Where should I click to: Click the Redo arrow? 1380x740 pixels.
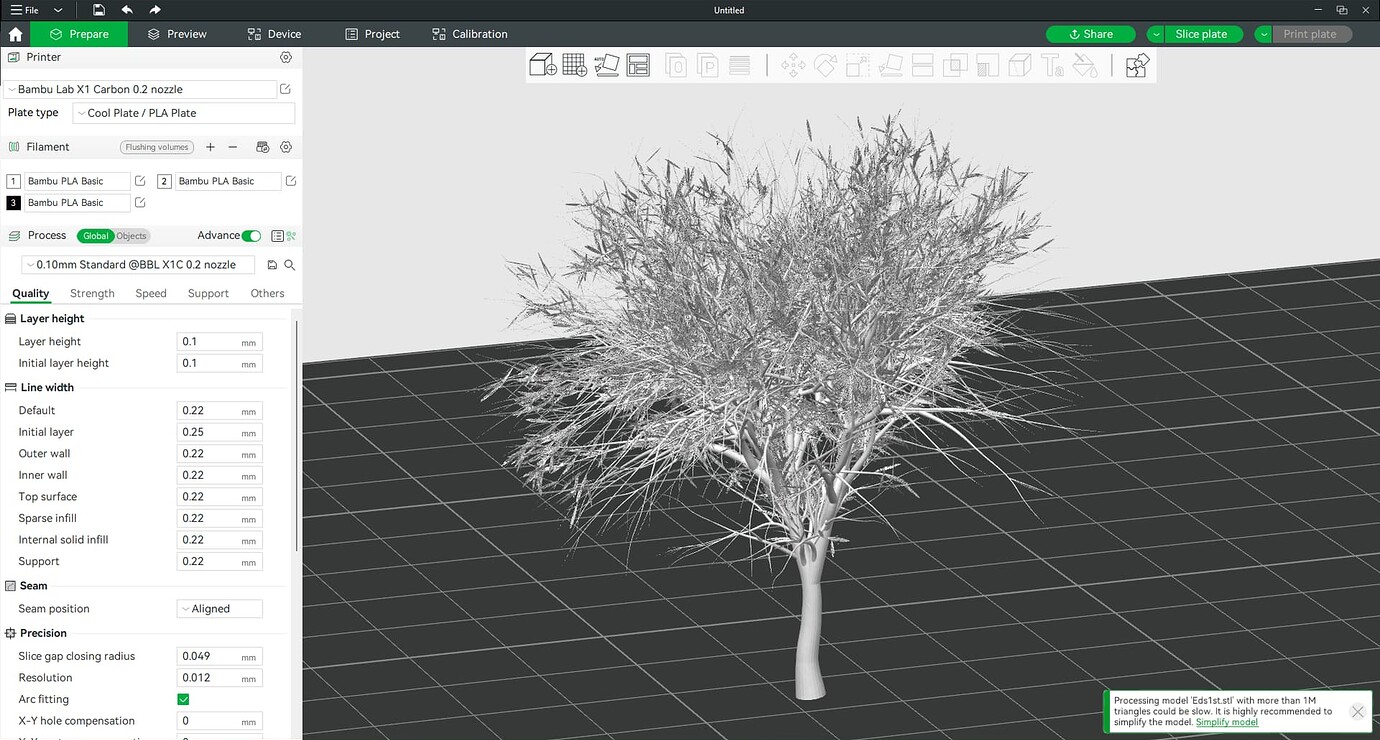(x=155, y=10)
